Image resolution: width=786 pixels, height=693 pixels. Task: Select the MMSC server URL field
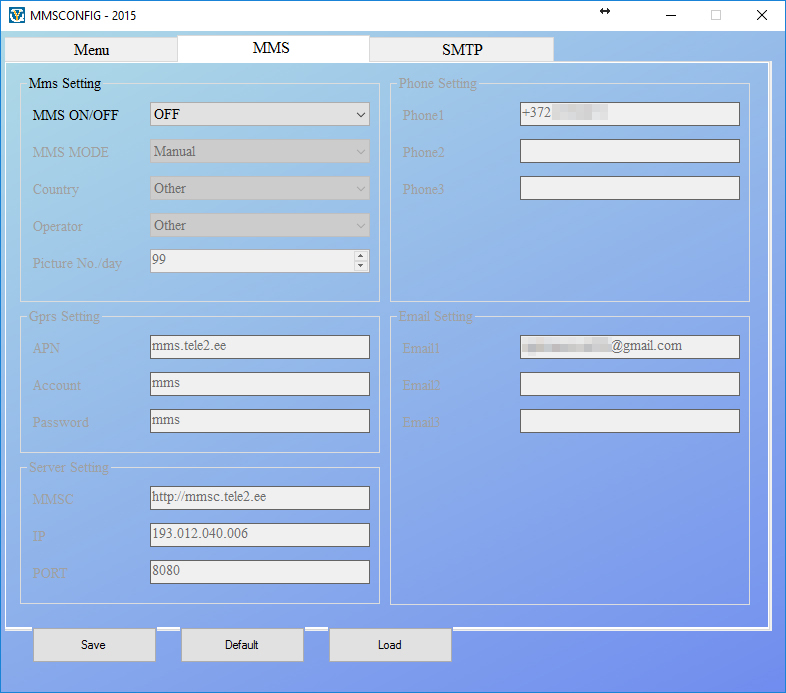tap(260, 498)
